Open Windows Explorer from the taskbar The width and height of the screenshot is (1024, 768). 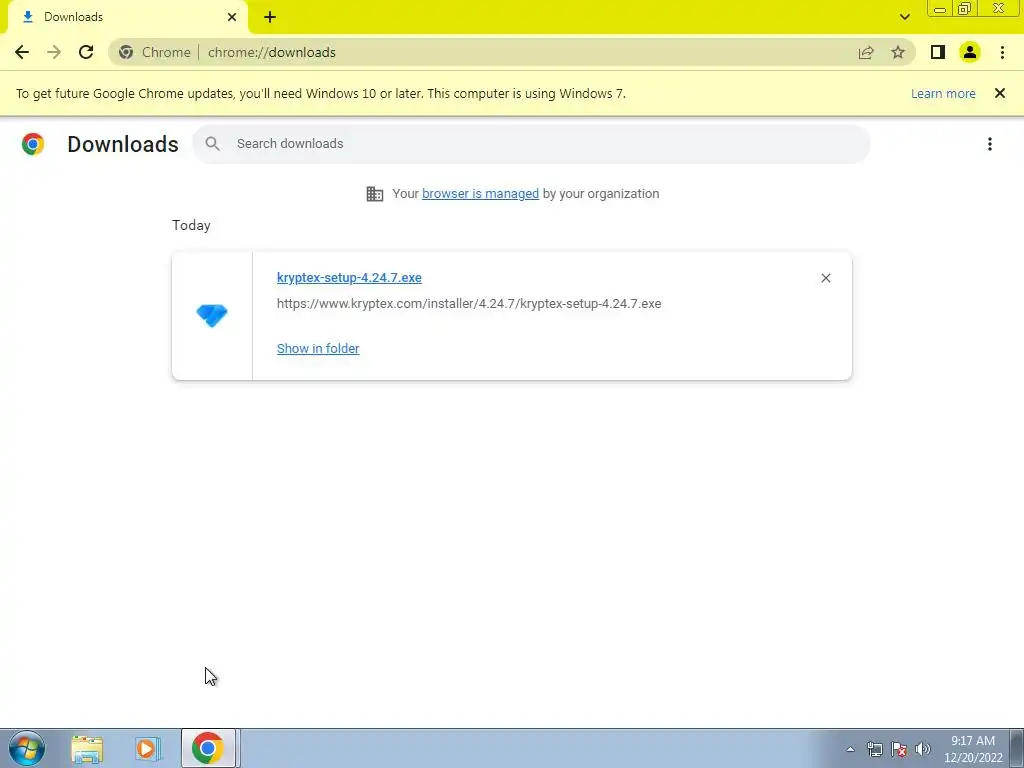(x=87, y=748)
